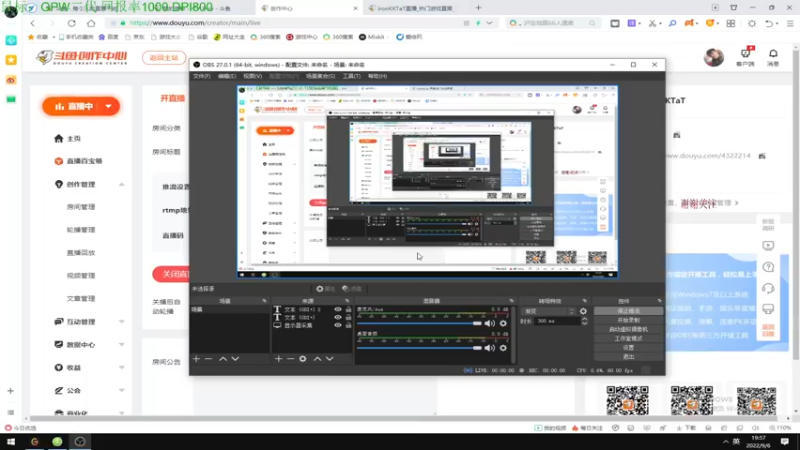Open OBS 帮助(H) menu
This screenshot has height=450, width=800.
377,76
